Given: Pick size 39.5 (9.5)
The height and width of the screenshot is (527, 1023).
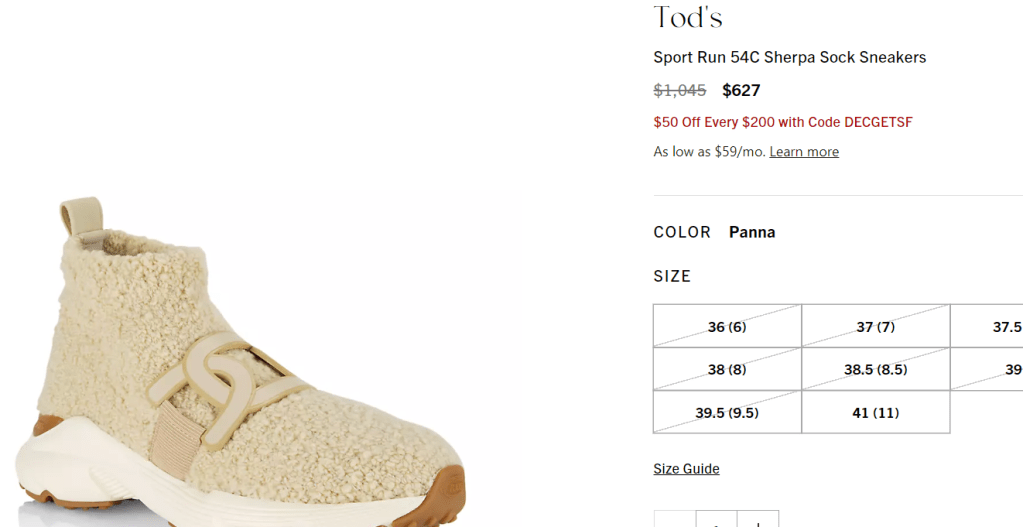Looking at the screenshot, I should [x=727, y=412].
